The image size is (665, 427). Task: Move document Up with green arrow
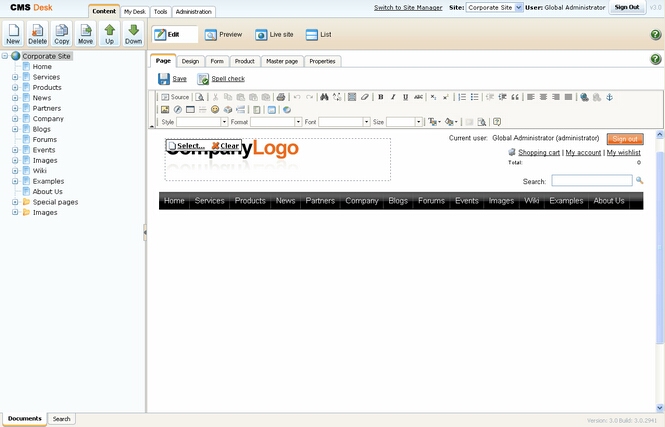110,34
